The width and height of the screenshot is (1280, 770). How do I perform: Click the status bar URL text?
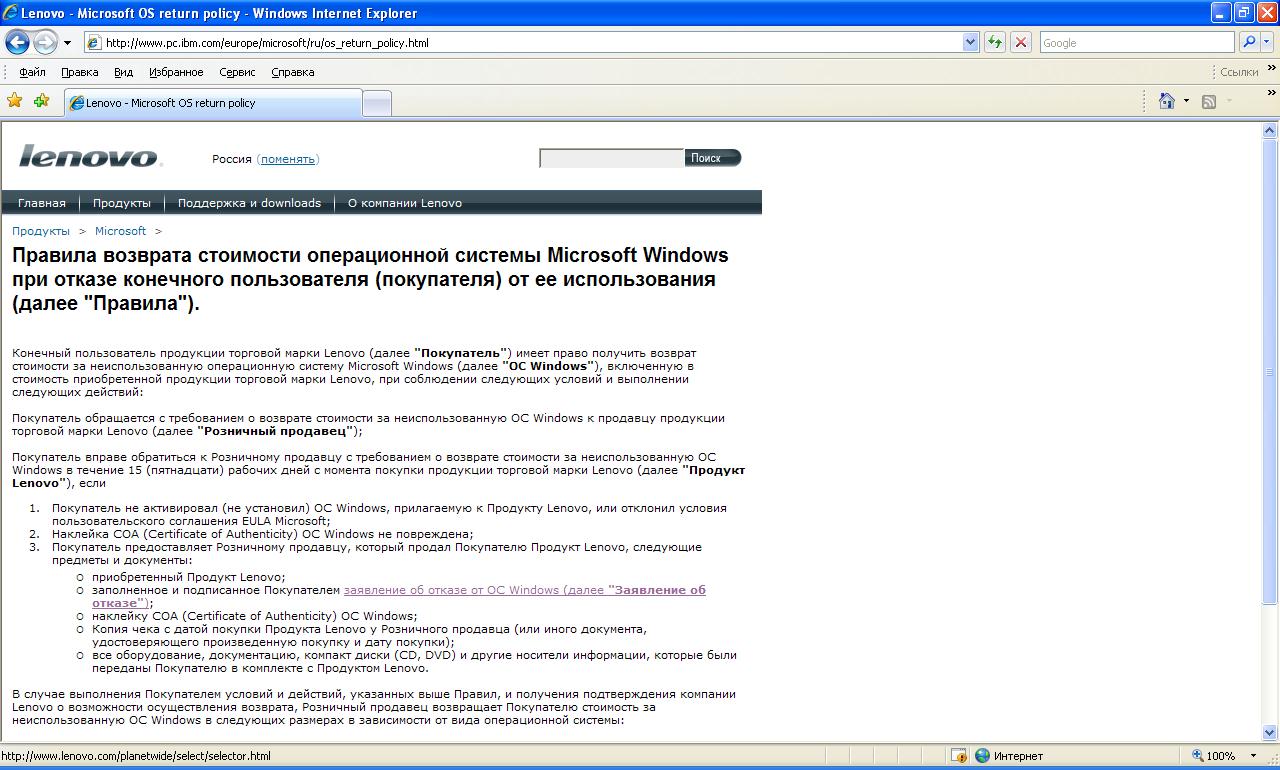tap(137, 756)
